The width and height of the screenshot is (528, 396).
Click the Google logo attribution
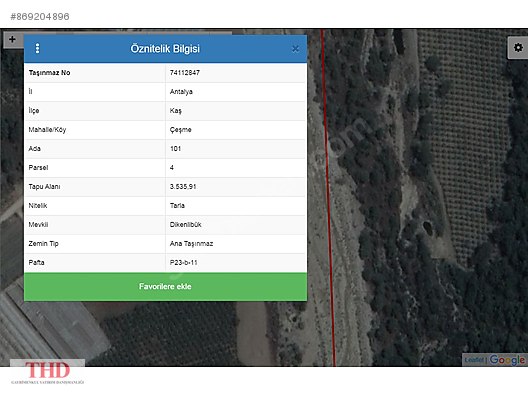point(507,360)
